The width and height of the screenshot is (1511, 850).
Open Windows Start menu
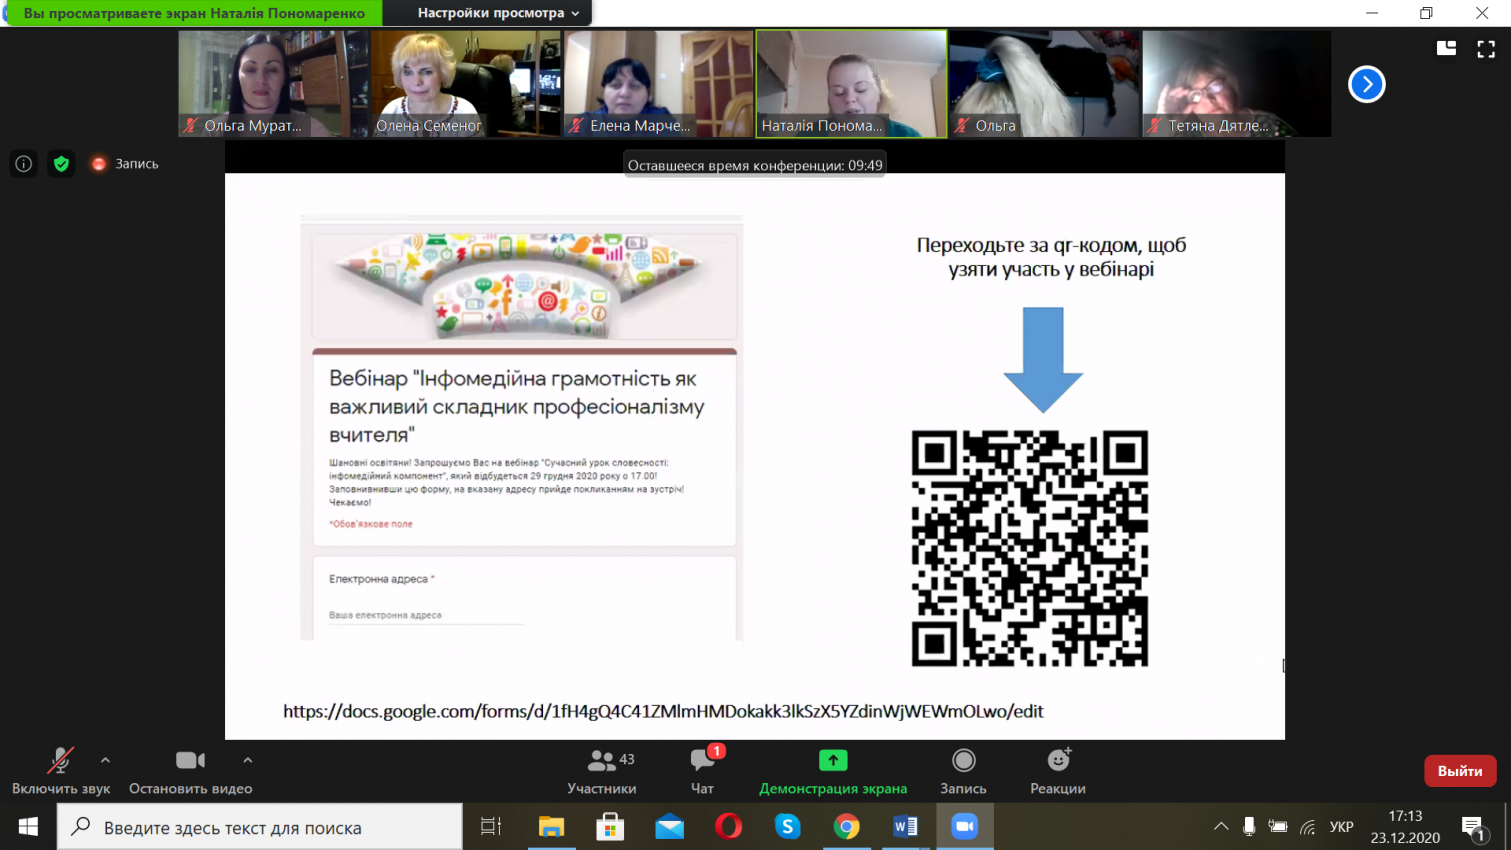(x=28, y=827)
